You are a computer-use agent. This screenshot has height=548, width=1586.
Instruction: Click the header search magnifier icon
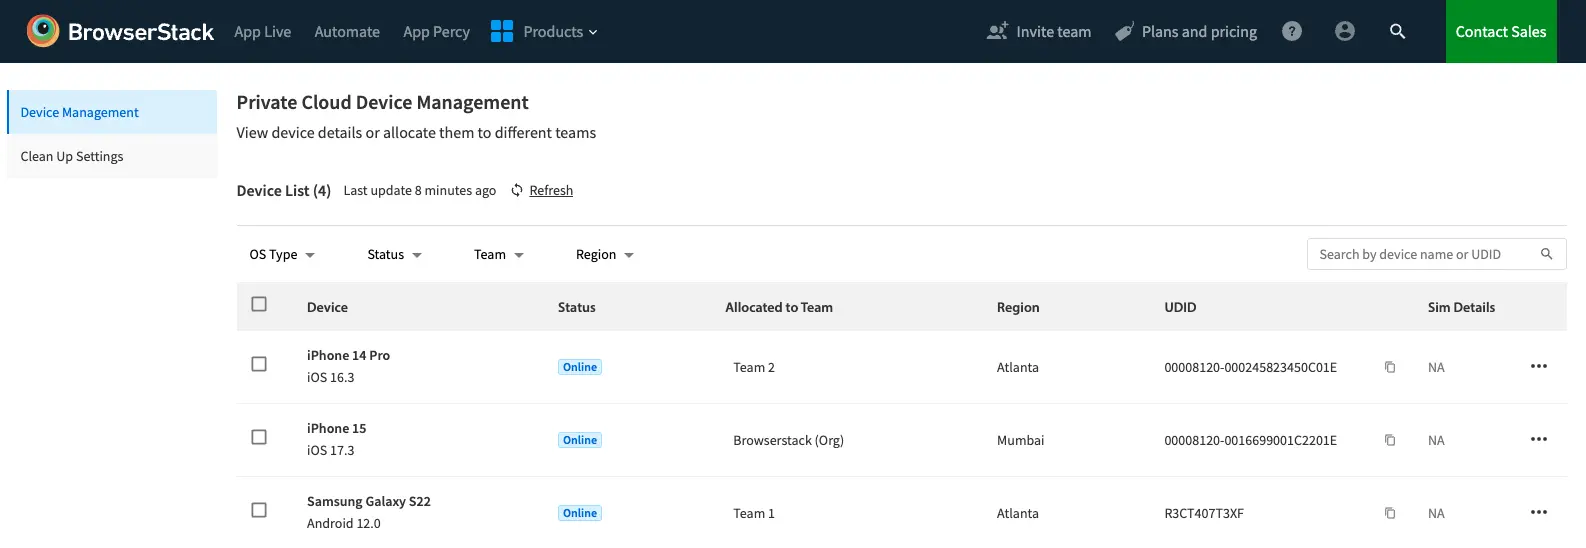point(1398,31)
